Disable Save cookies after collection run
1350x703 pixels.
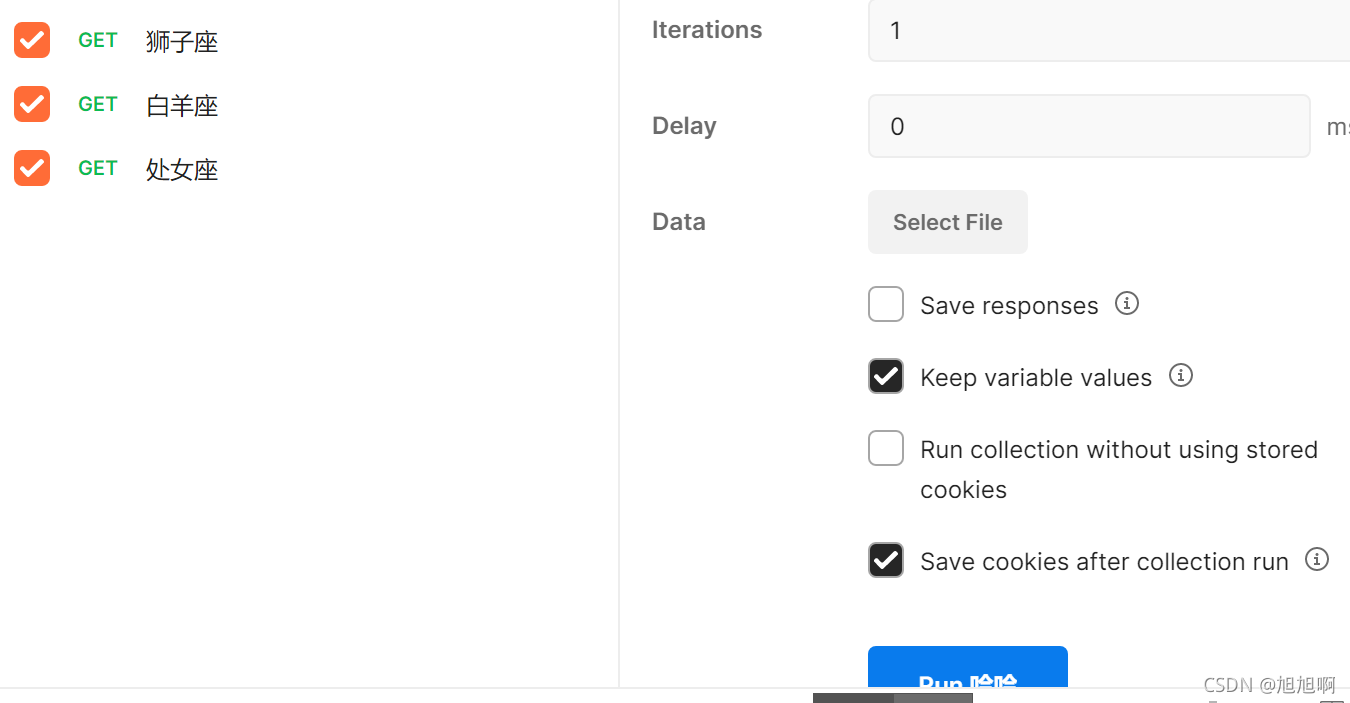886,560
